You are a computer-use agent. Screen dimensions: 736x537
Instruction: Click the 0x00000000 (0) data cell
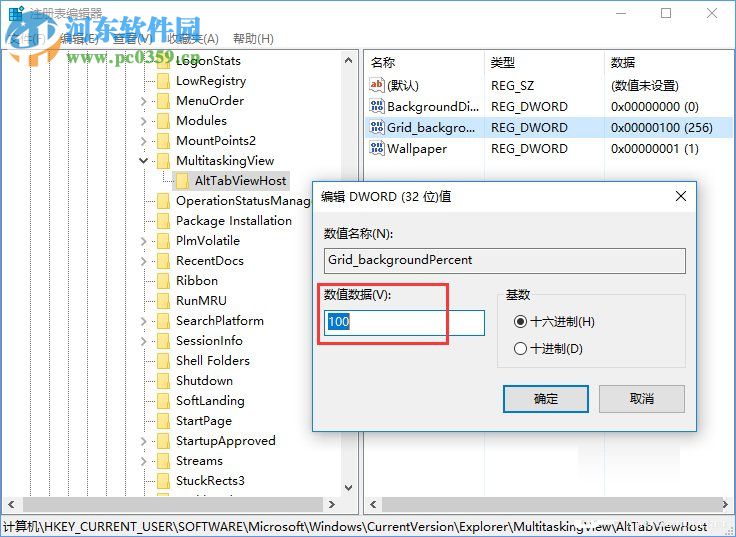tap(654, 107)
